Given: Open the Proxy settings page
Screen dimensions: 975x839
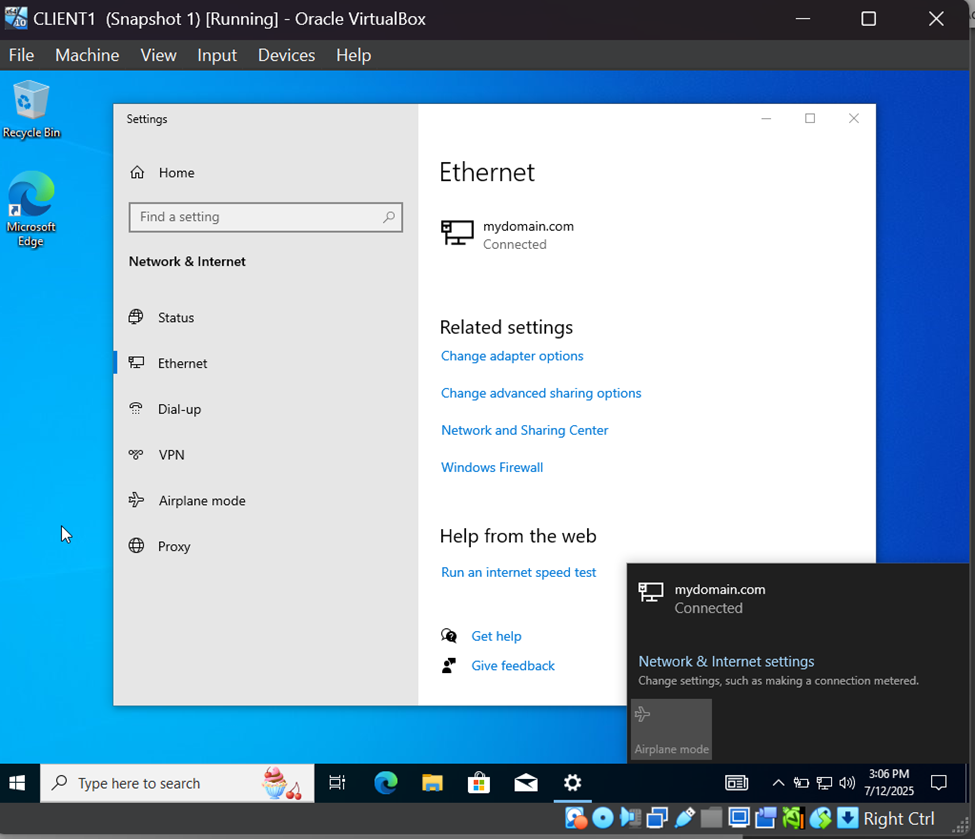Looking at the screenshot, I should (159, 547).
